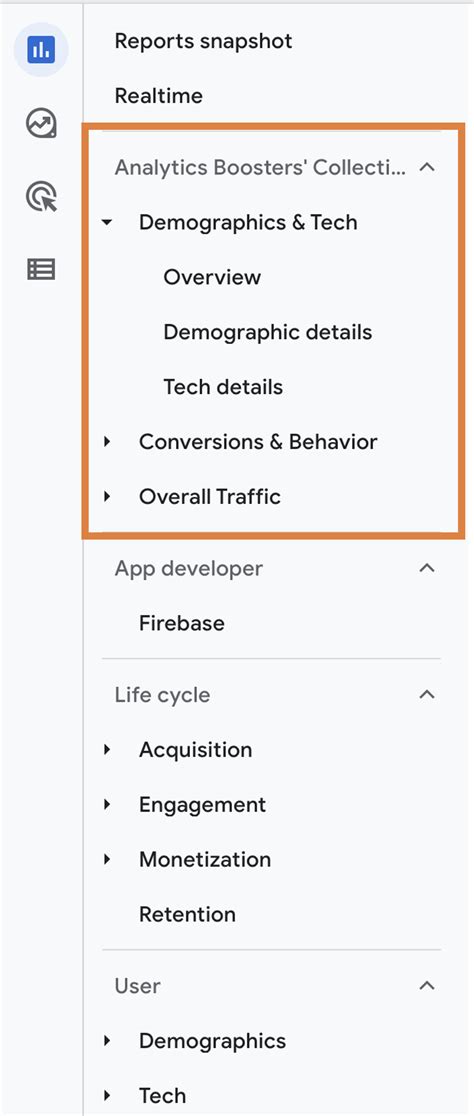Open the Configure table icon

[41, 269]
